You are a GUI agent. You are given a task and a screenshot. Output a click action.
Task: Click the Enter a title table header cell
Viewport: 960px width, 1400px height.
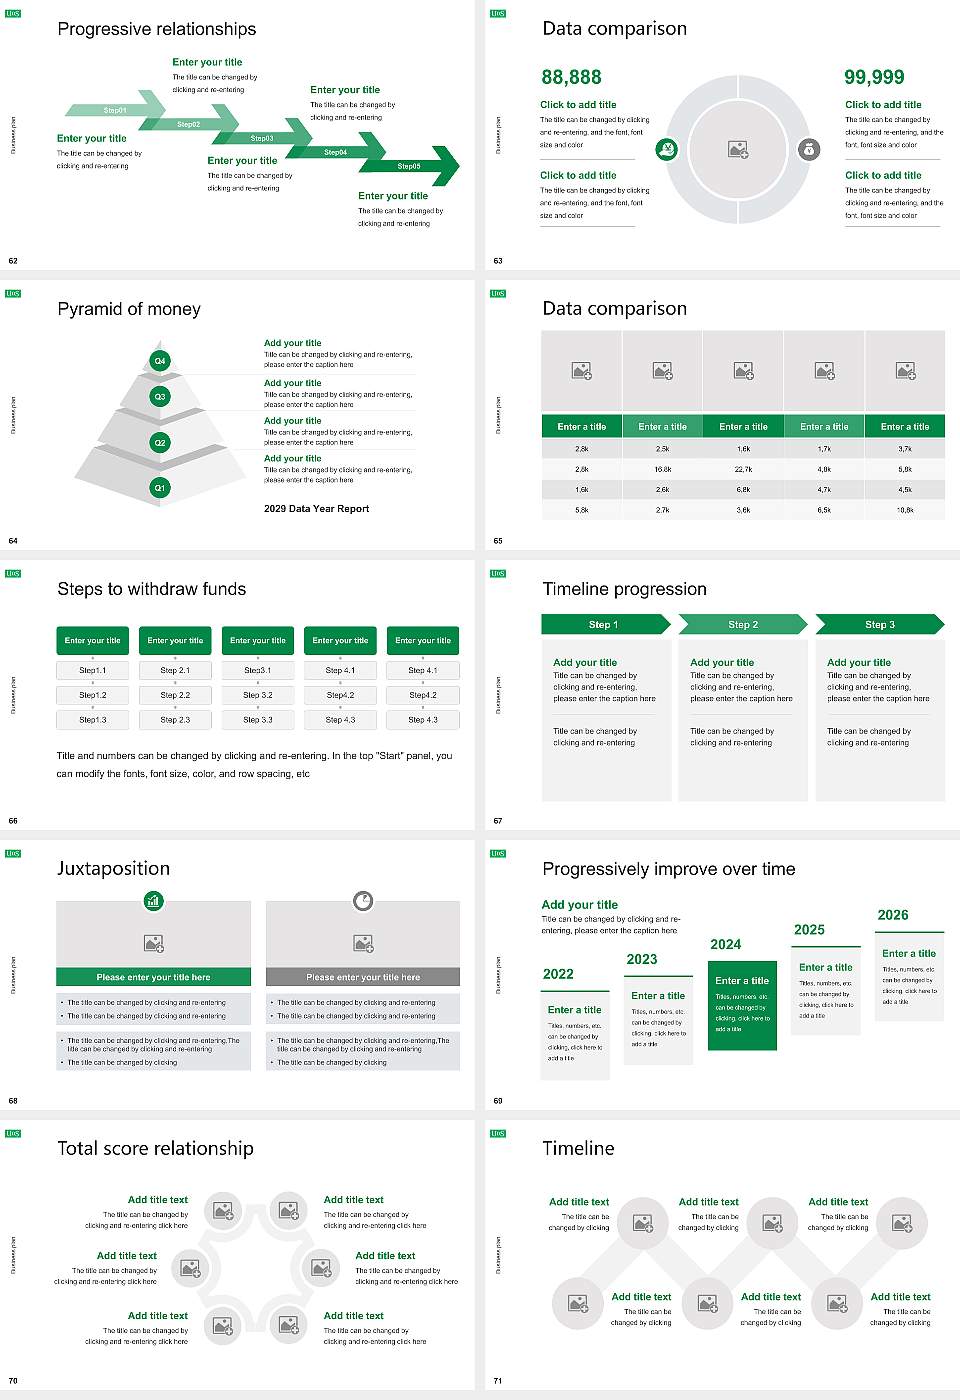pos(581,426)
